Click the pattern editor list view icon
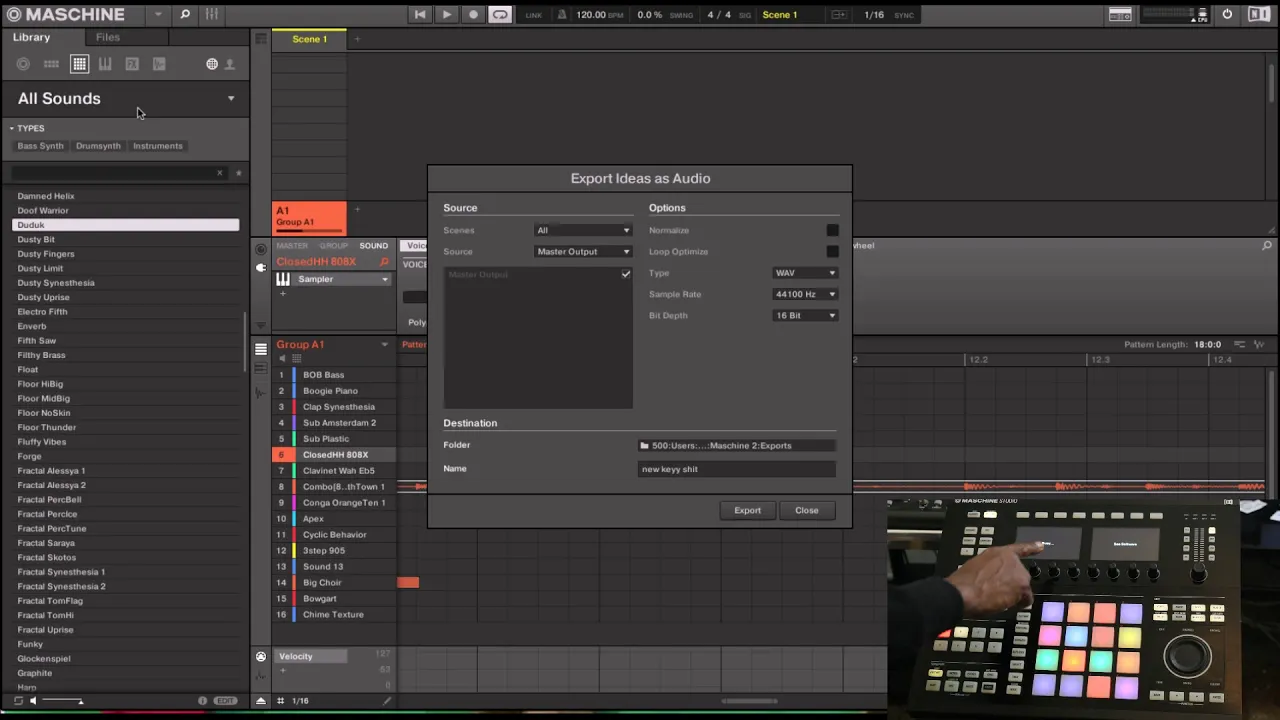The image size is (1280, 720). tap(261, 349)
